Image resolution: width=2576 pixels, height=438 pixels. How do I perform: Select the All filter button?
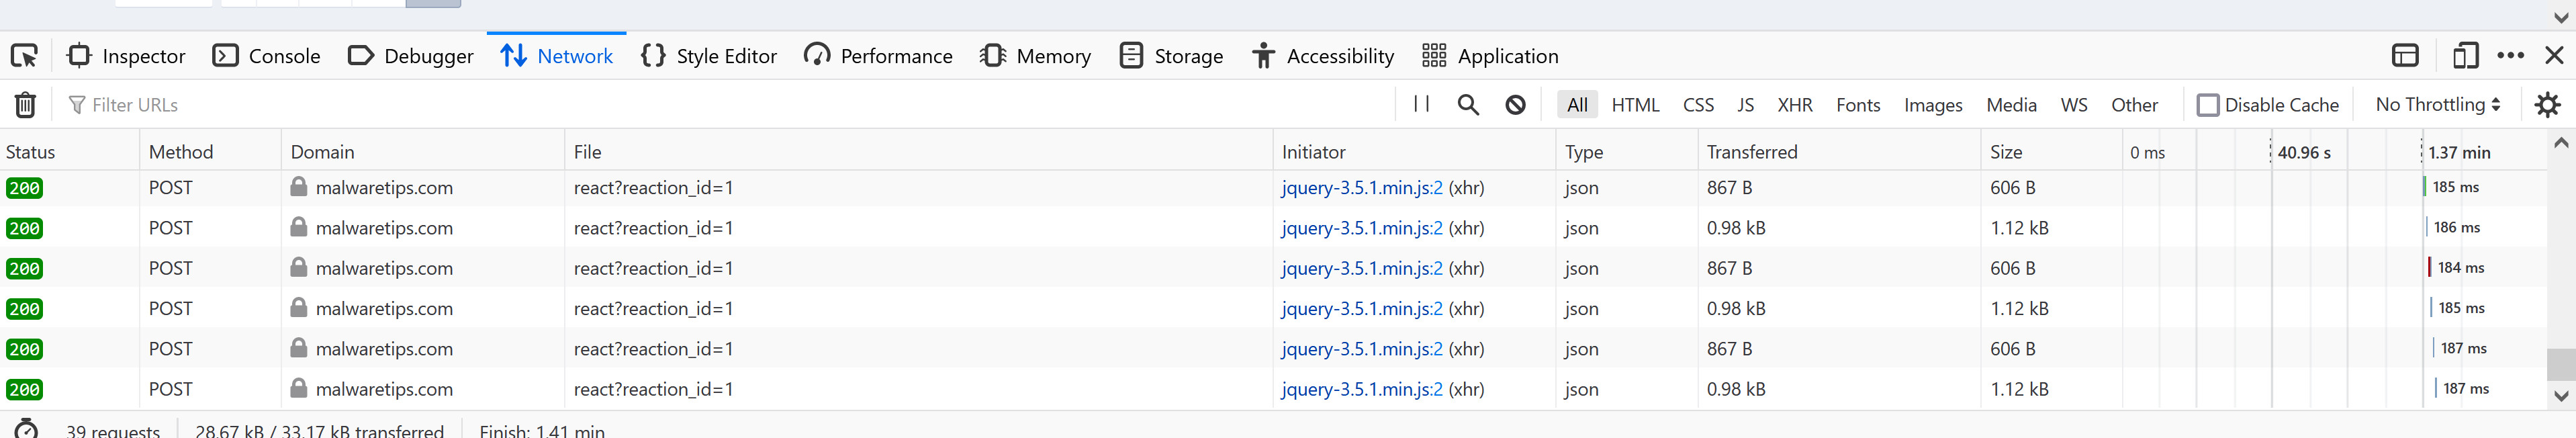pyautogui.click(x=1577, y=105)
